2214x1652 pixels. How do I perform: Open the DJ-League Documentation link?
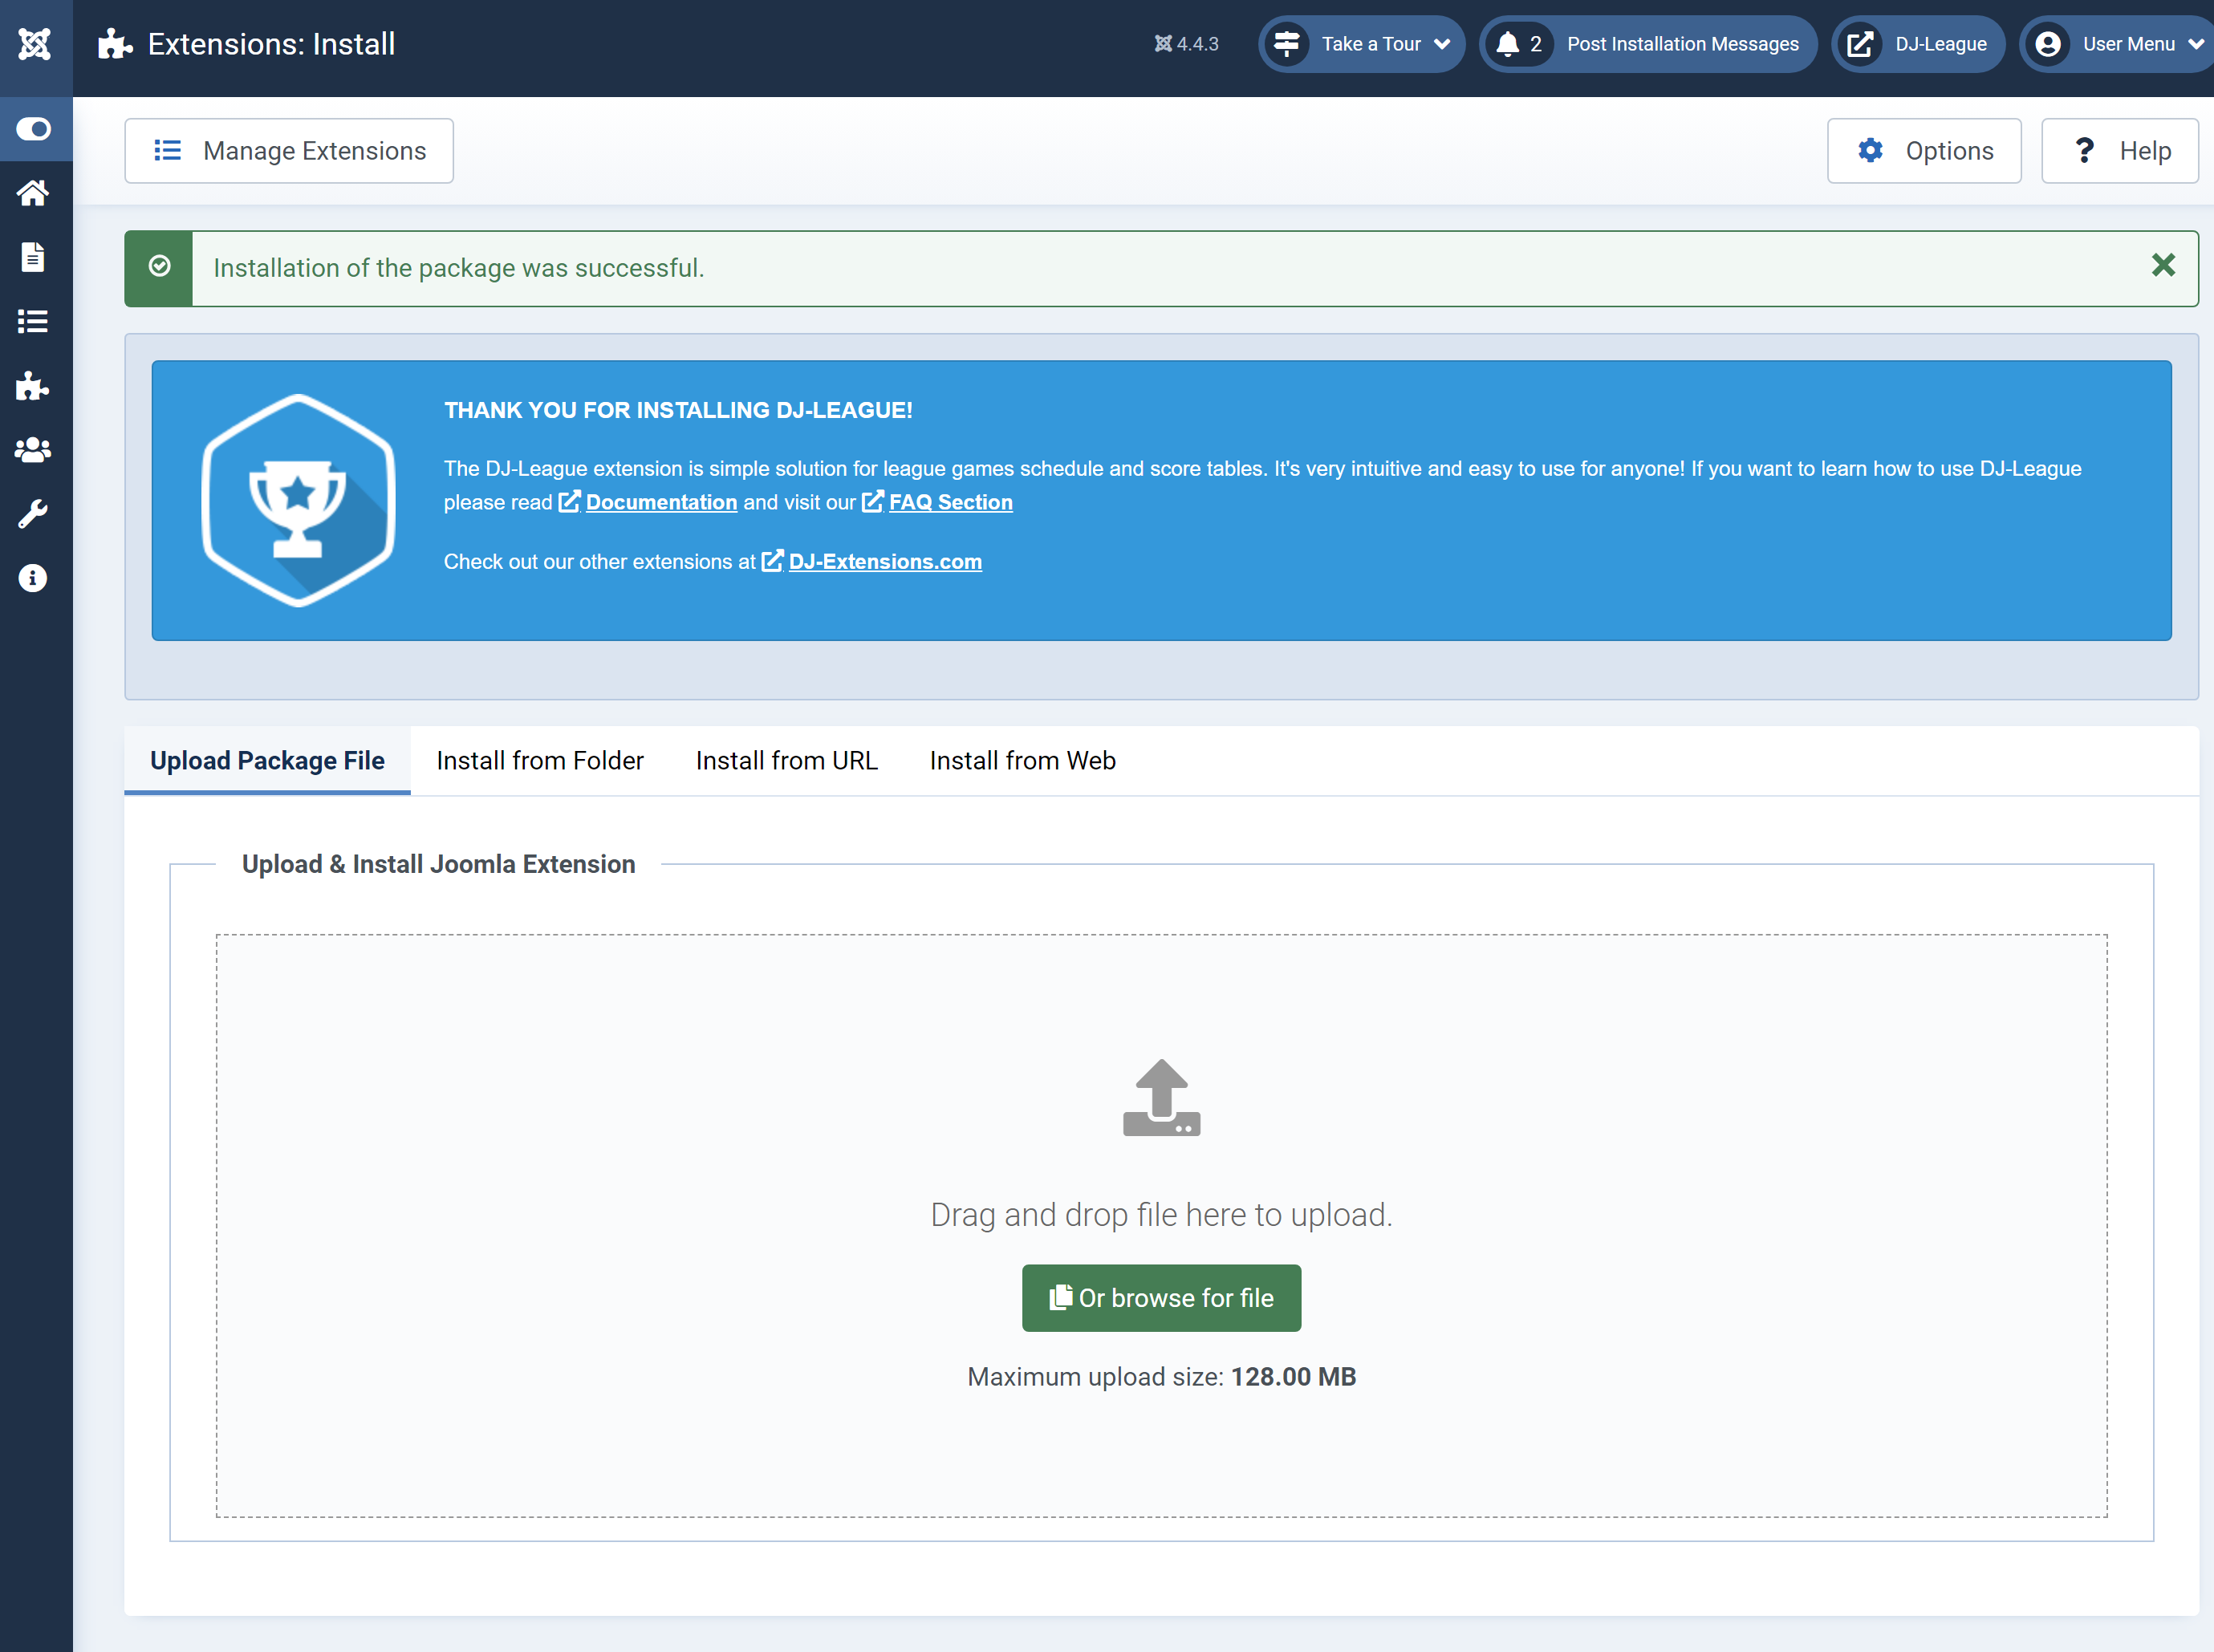pos(661,502)
